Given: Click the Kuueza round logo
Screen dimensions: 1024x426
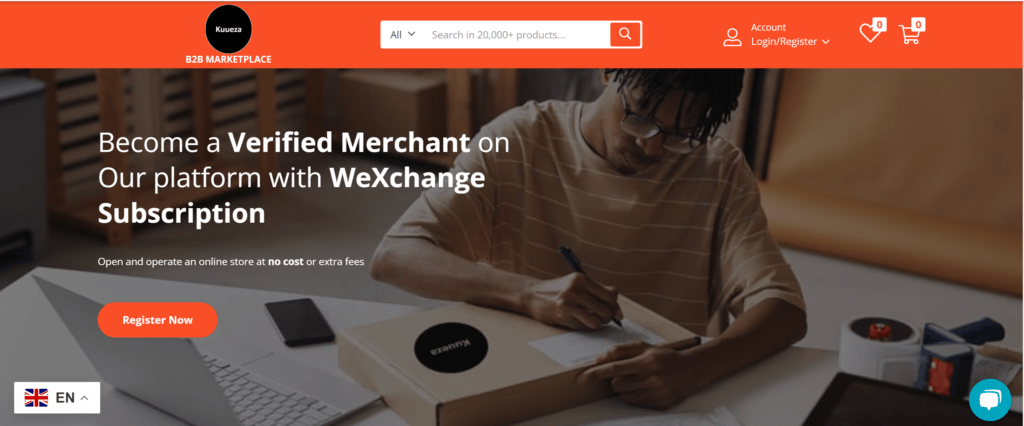Looking at the screenshot, I should pos(229,29).
